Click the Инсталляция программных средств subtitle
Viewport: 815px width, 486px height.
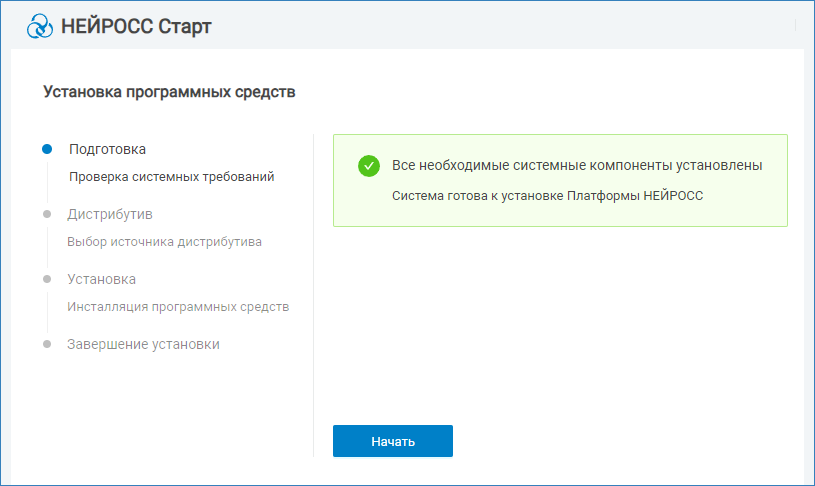click(178, 306)
